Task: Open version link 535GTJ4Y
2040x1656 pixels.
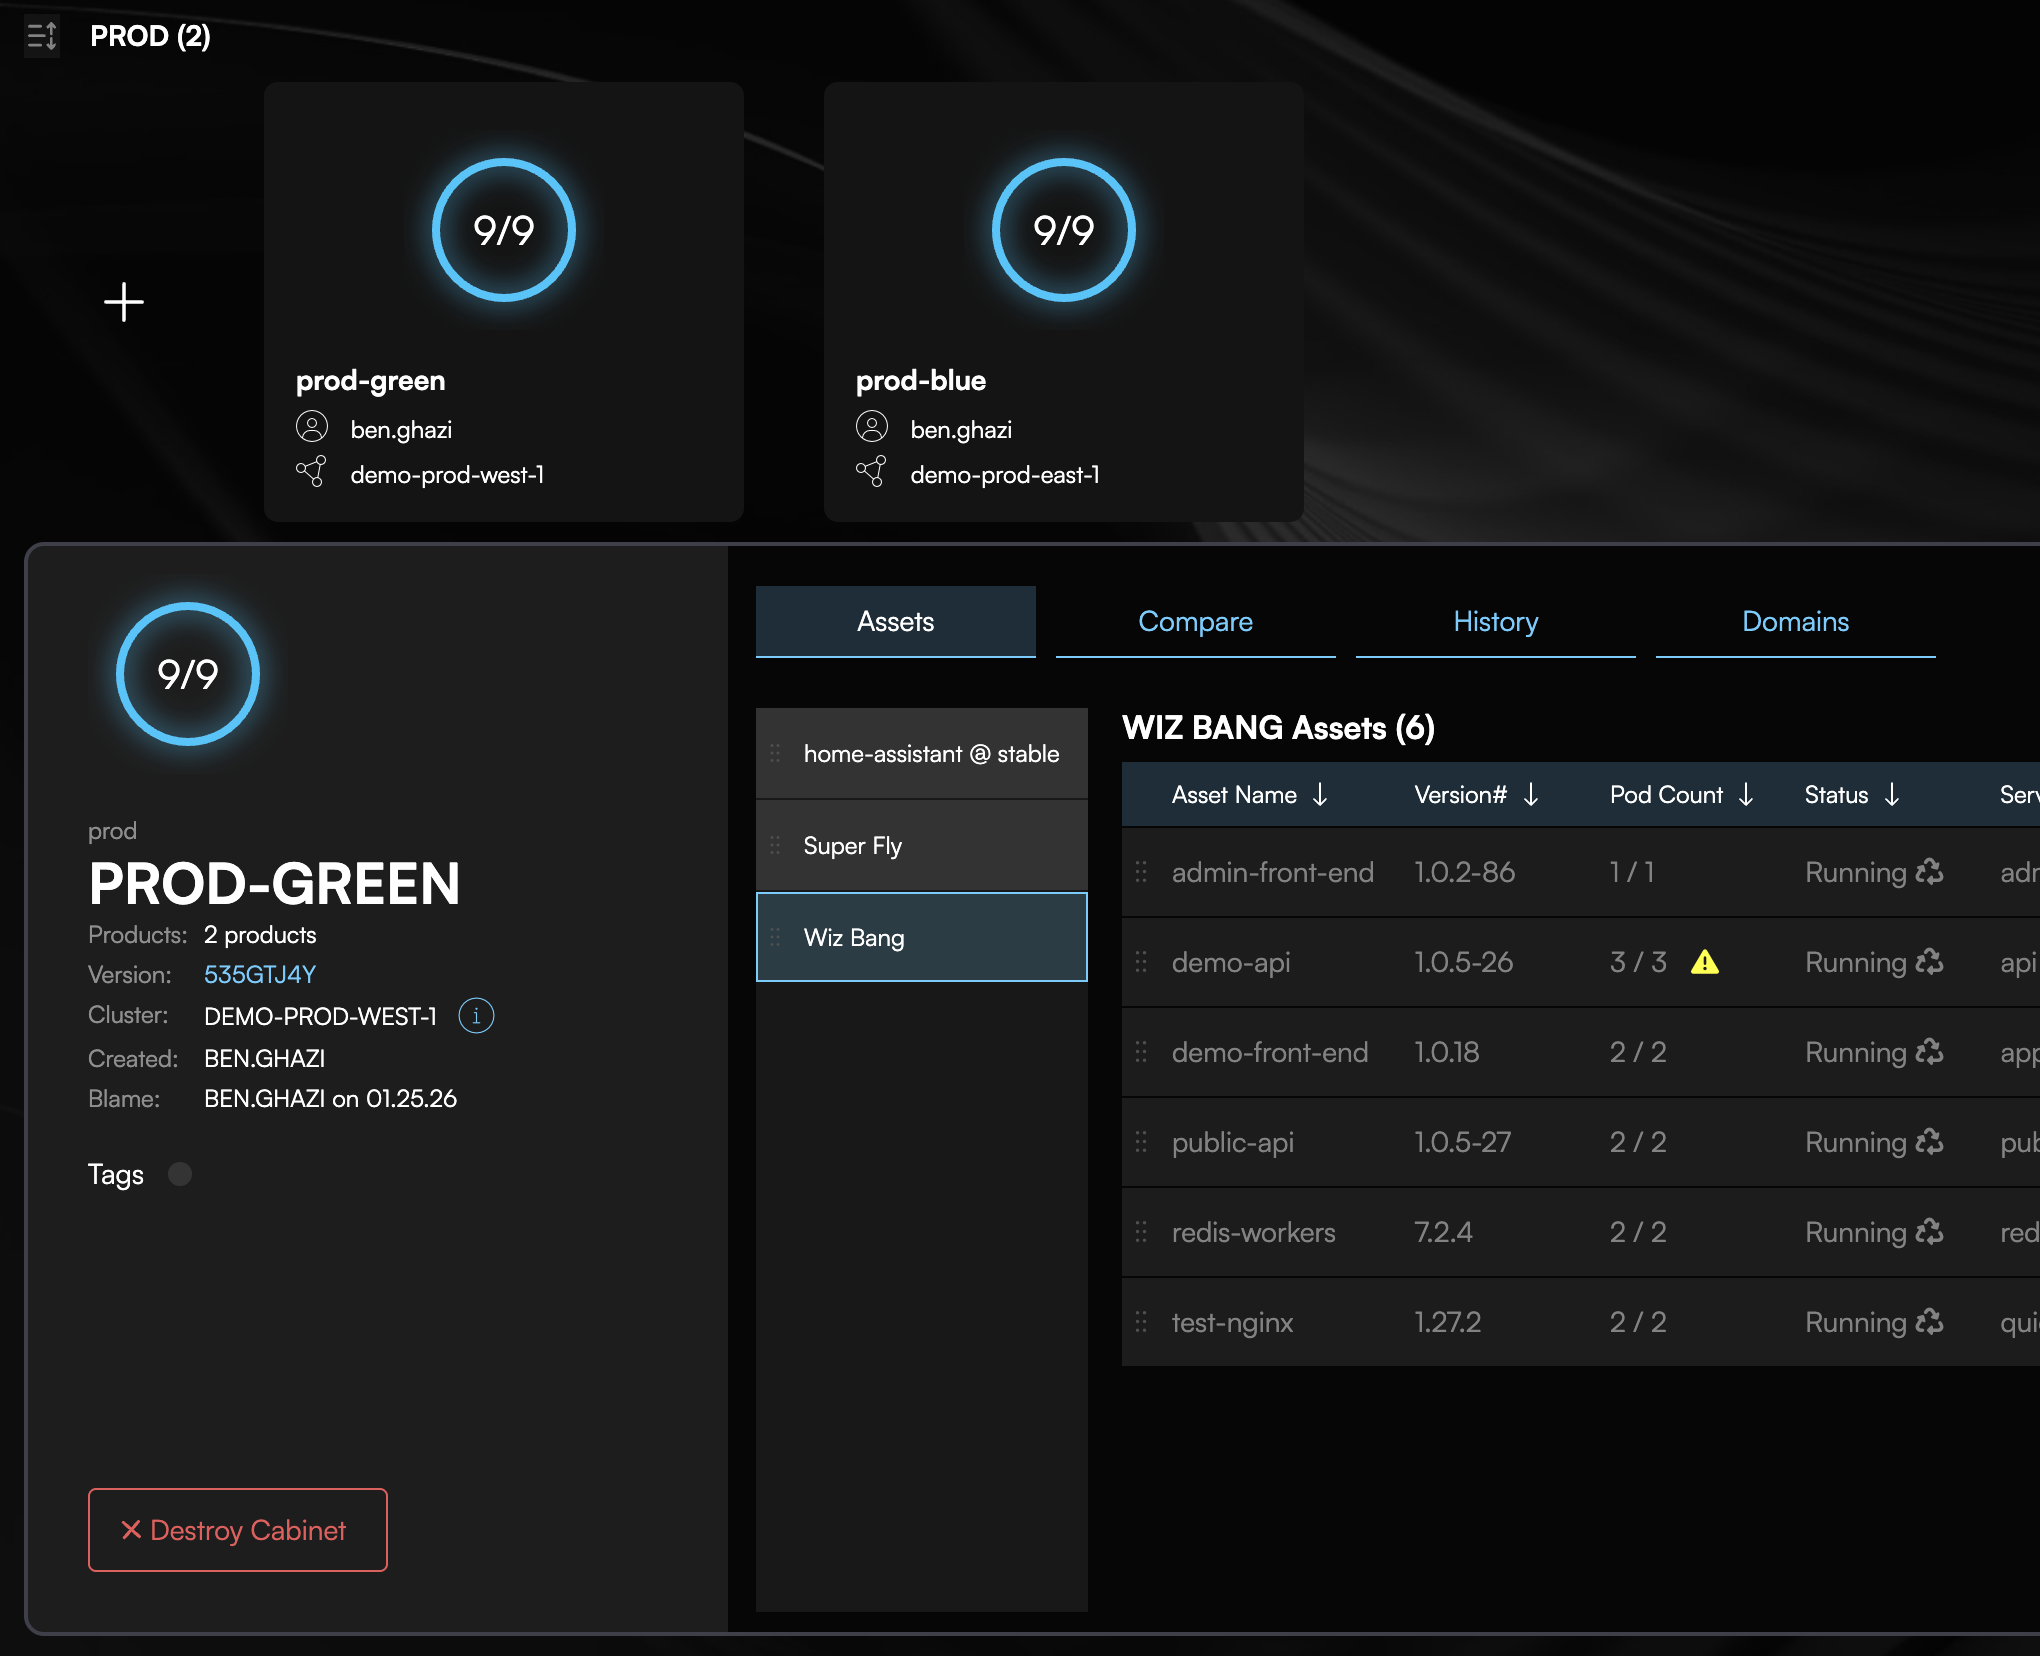Action: (260, 975)
